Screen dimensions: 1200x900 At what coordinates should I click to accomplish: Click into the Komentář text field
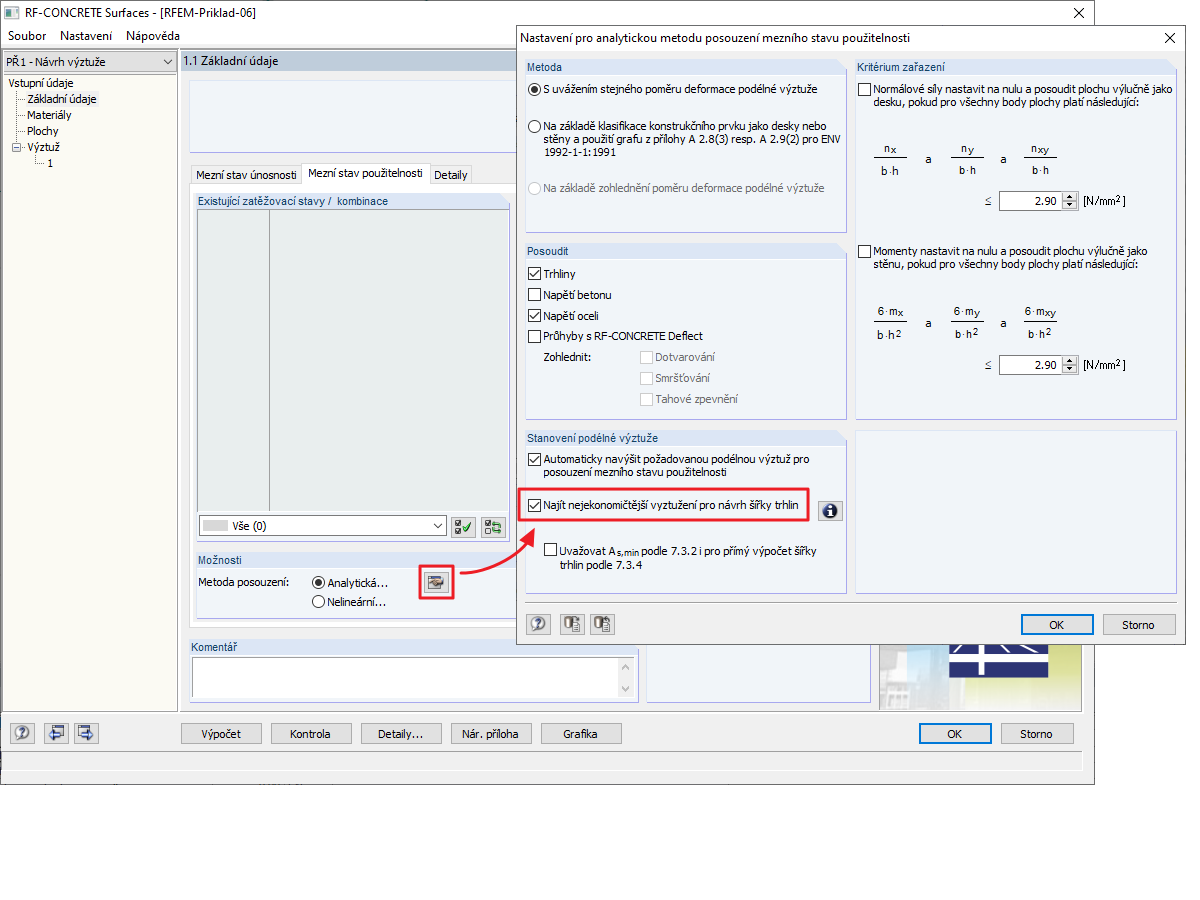[x=405, y=676]
